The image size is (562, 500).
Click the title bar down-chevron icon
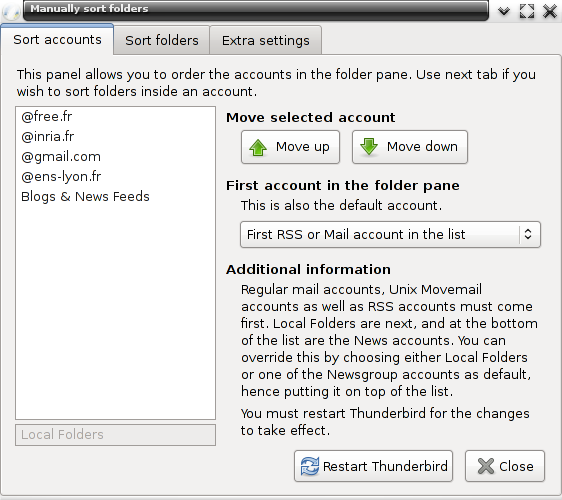tap(504, 11)
